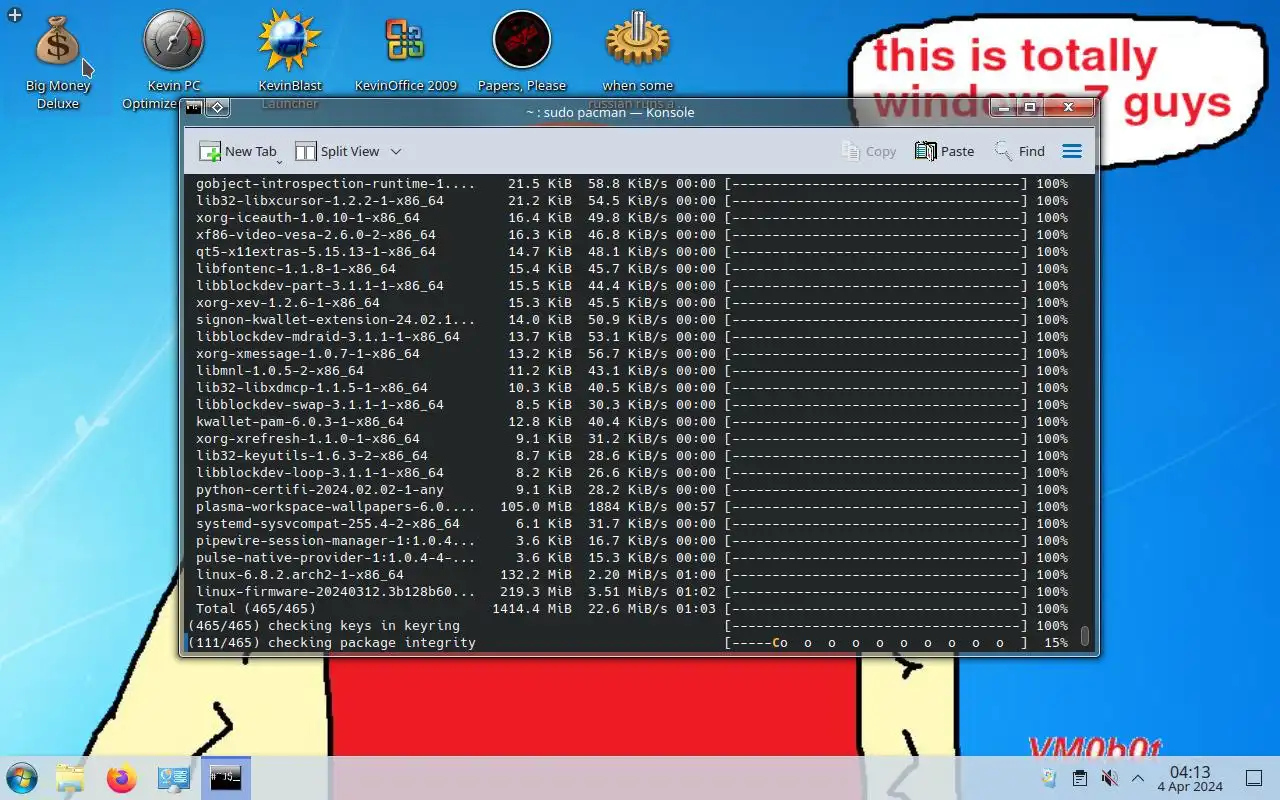Click the plasma-workspace-wallpapers package line
Image resolution: width=1280 pixels, height=800 pixels.
coord(631,507)
